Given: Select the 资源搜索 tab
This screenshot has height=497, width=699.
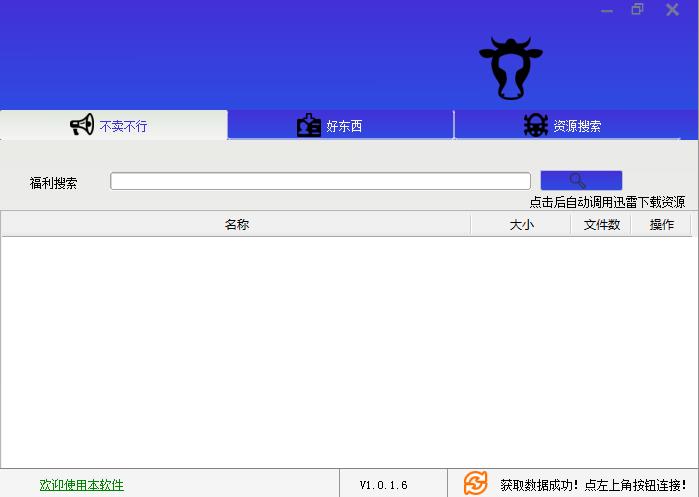Looking at the screenshot, I should tap(577, 127).
